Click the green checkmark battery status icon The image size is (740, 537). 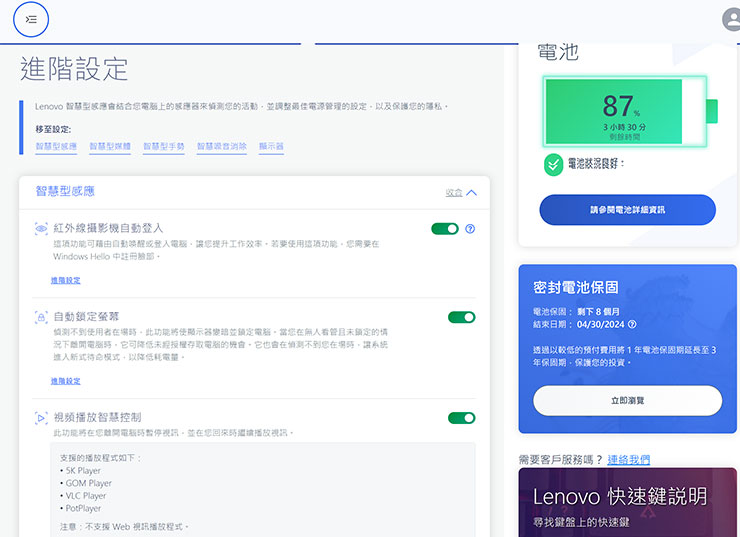tap(553, 165)
